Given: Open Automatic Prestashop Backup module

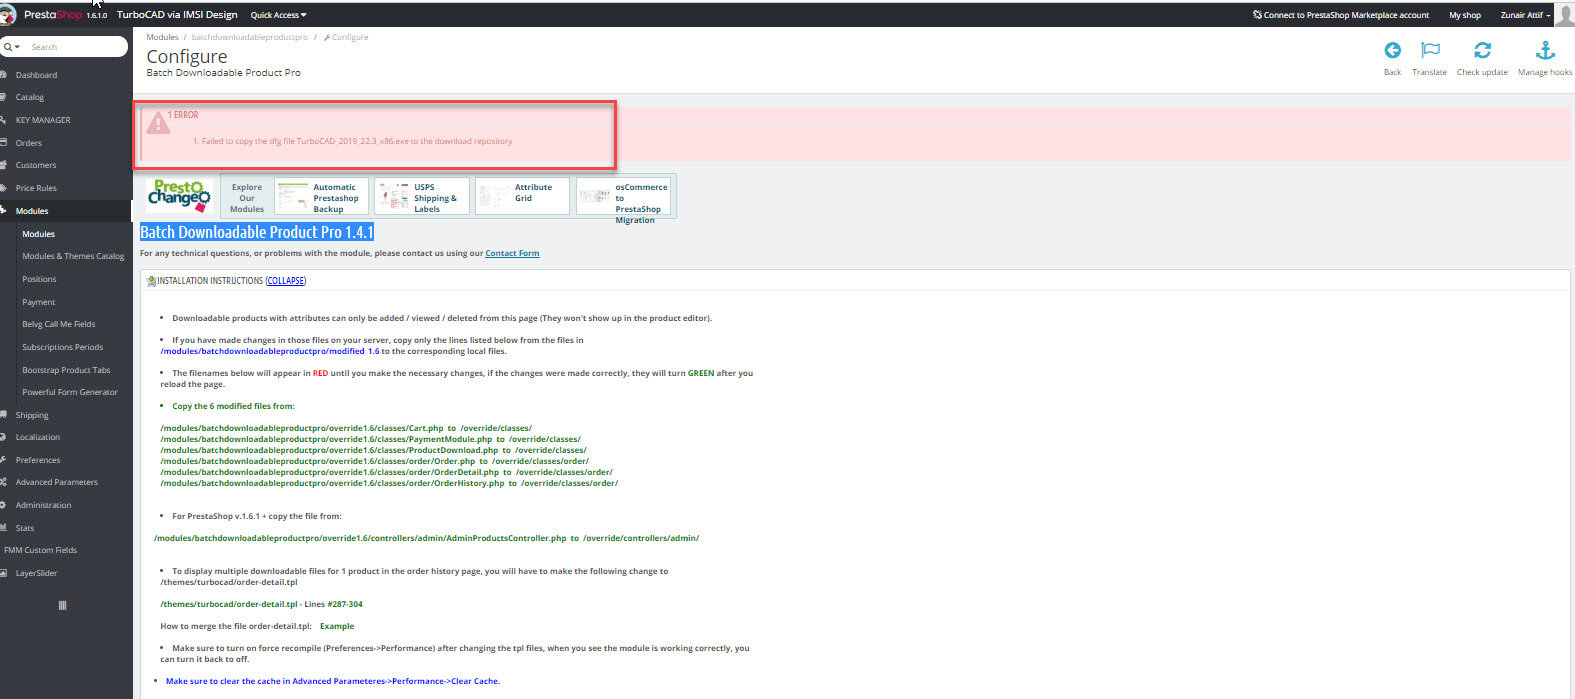Looking at the screenshot, I should [321, 196].
